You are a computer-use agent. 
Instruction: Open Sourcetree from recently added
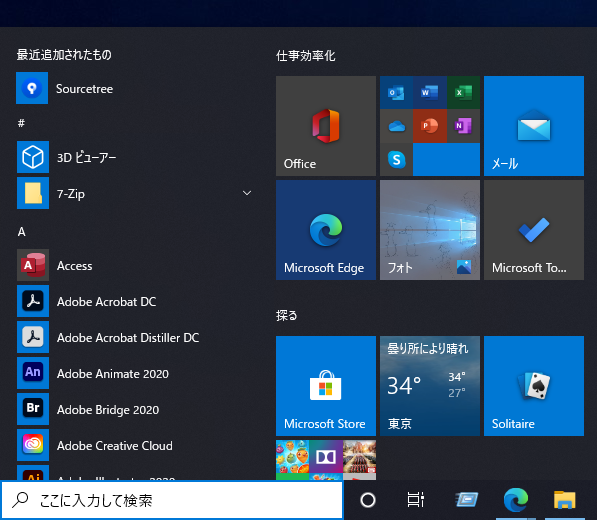tap(133, 88)
